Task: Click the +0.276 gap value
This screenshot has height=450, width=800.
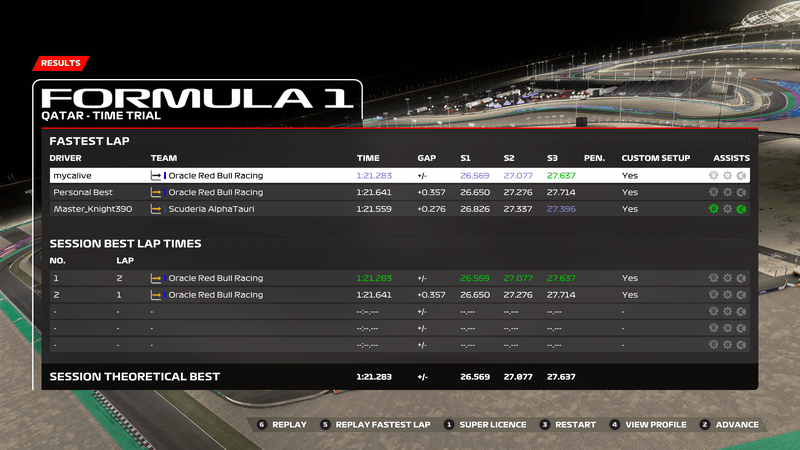Action: [431, 209]
